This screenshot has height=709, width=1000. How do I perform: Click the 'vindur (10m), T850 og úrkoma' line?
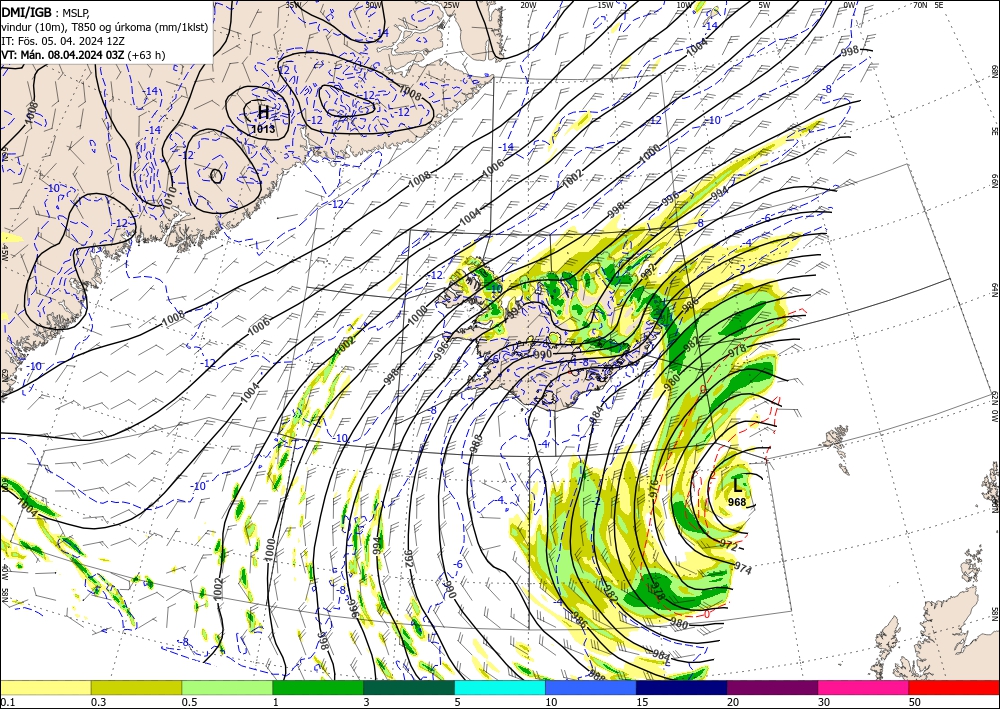click(x=105, y=27)
